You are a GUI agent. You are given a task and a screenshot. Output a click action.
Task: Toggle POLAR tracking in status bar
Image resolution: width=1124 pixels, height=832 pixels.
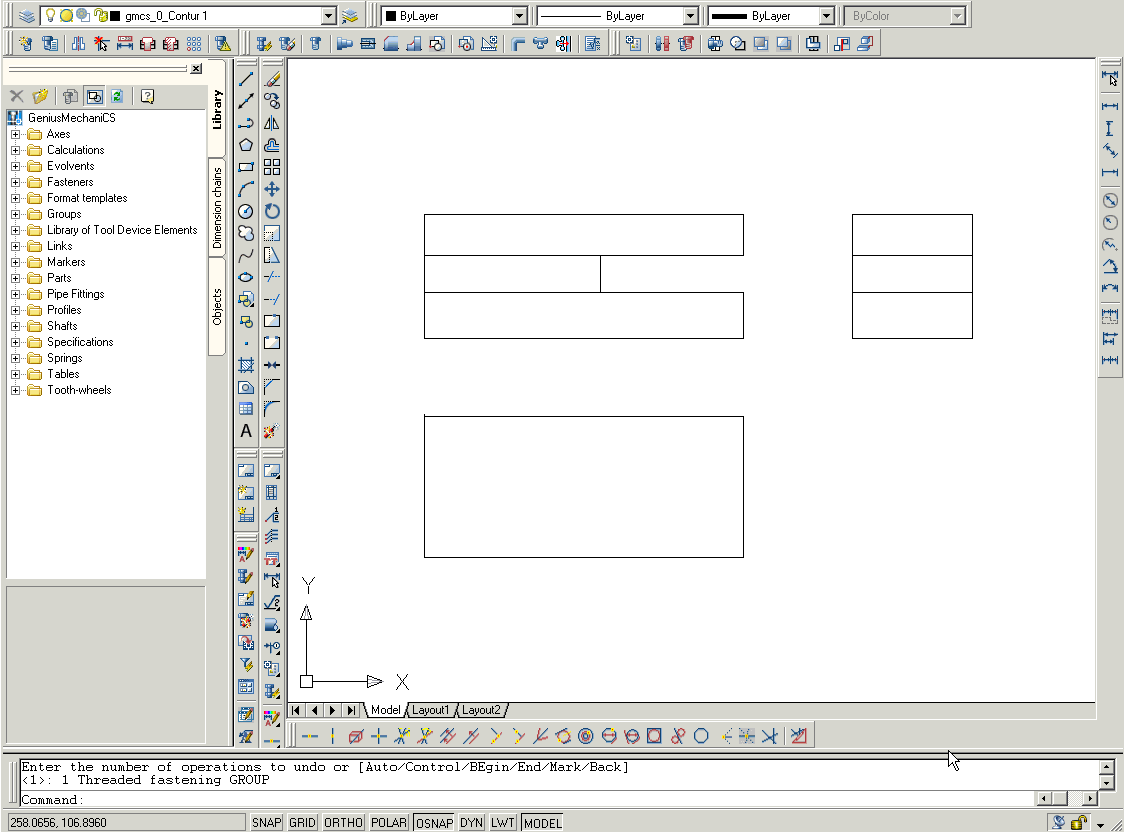click(x=389, y=823)
